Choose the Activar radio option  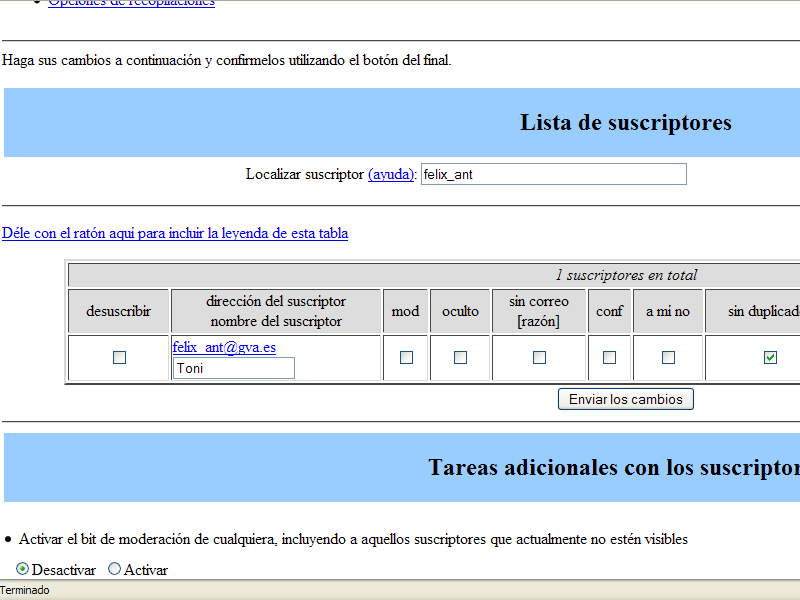click(x=114, y=569)
